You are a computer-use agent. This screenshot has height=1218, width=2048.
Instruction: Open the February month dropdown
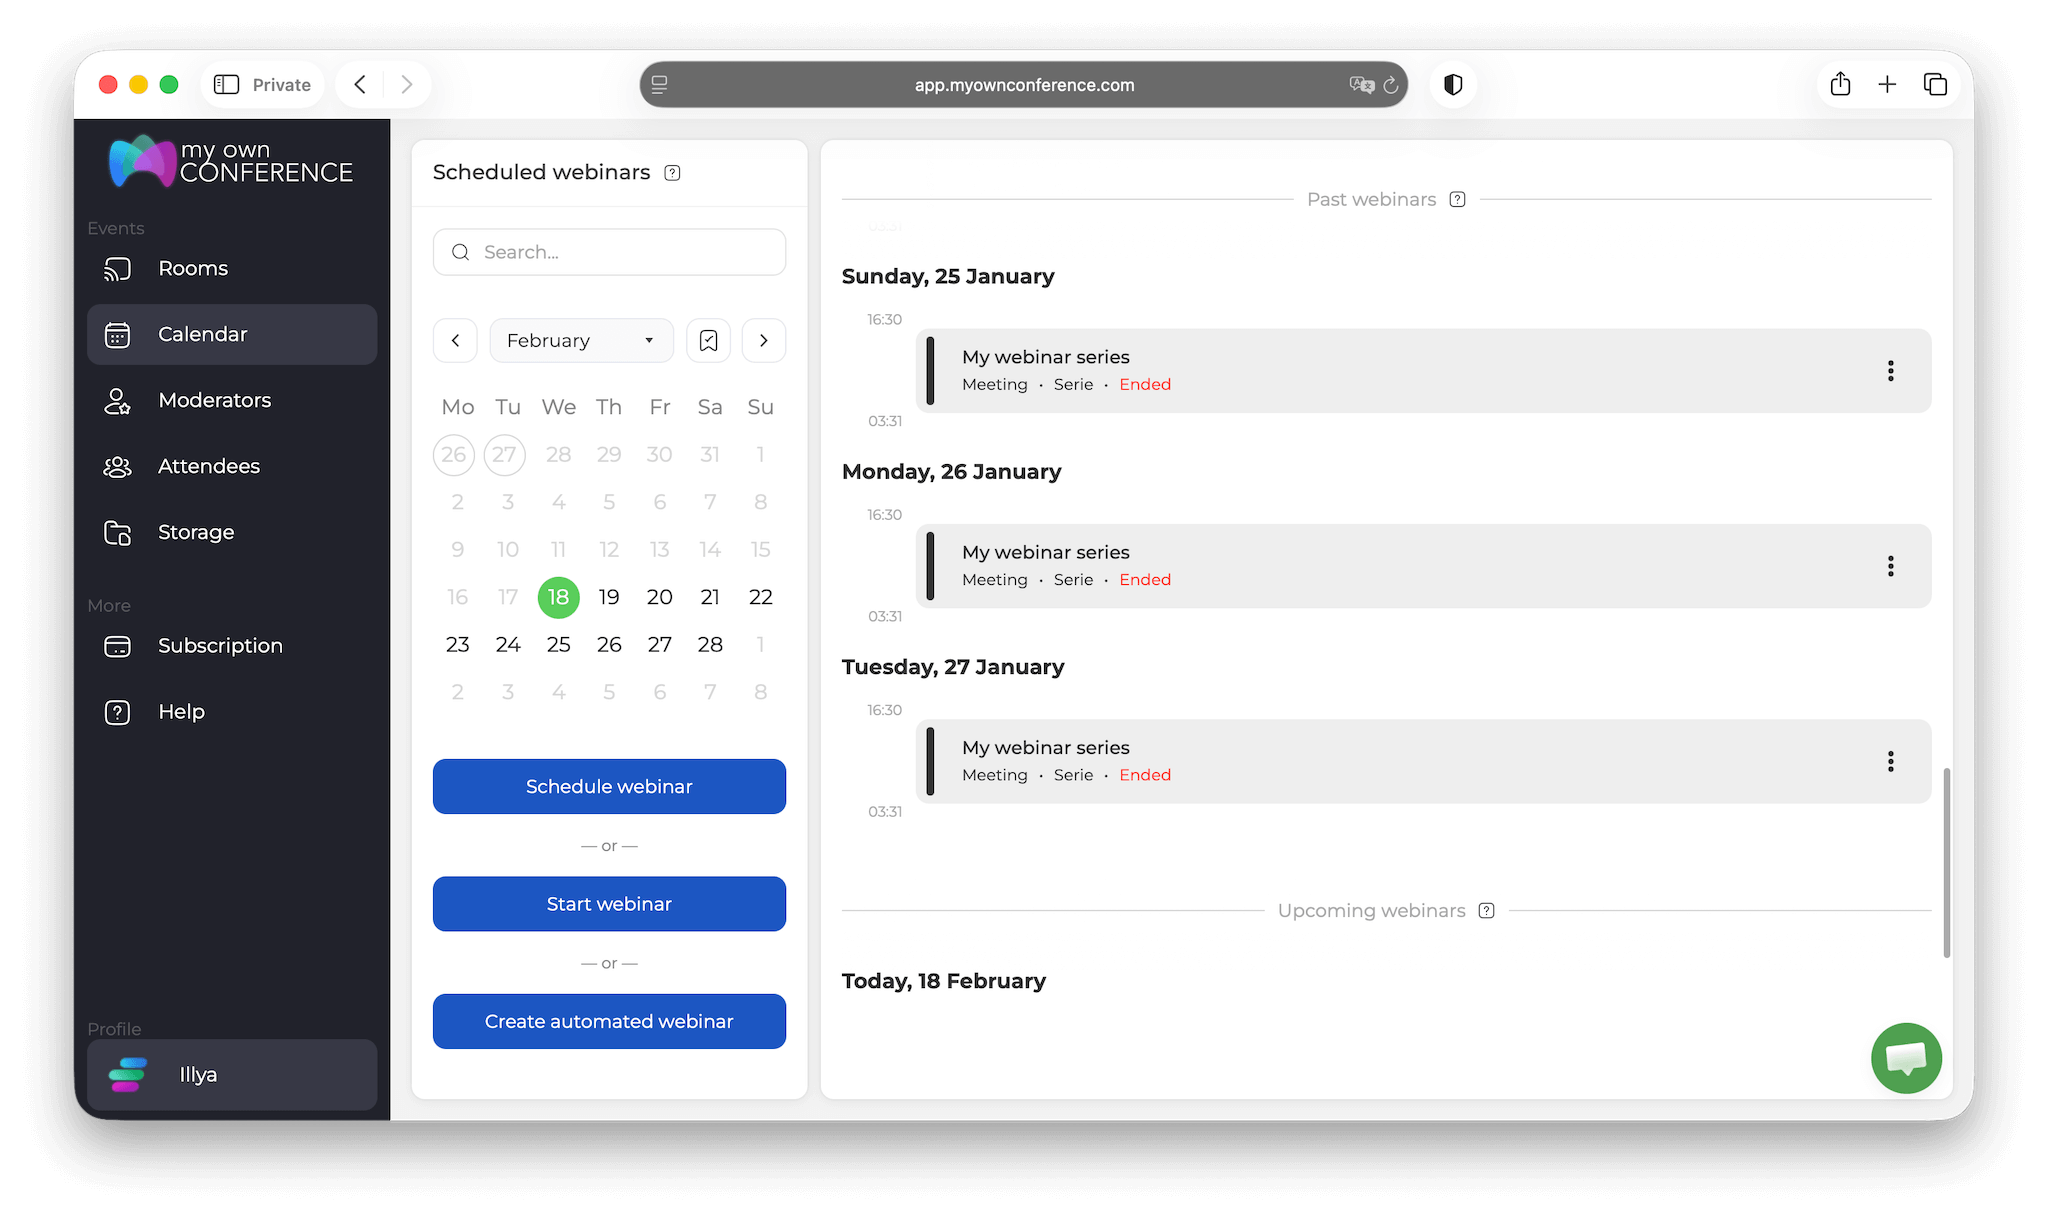pos(581,340)
